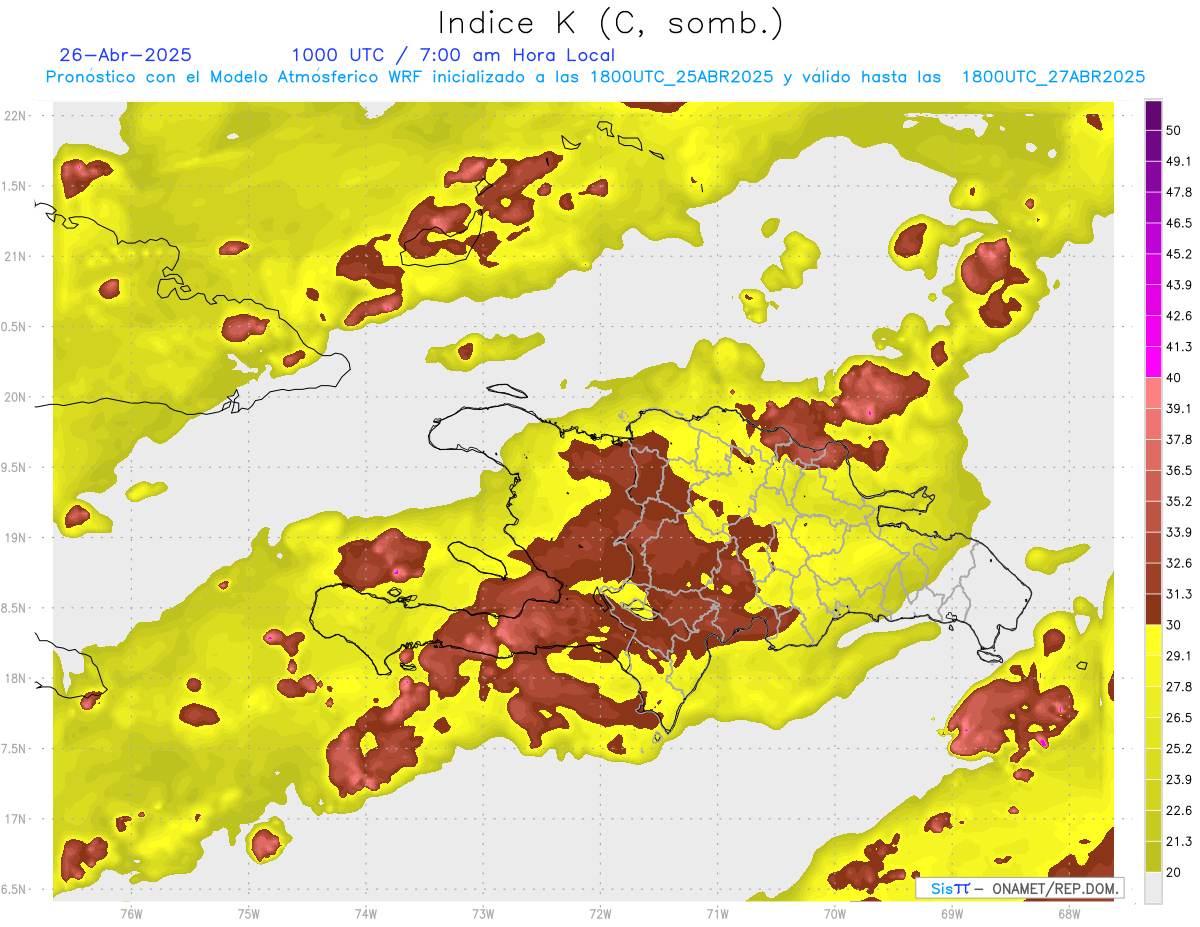Select the colorbar value "22.6"

[x=1179, y=811]
